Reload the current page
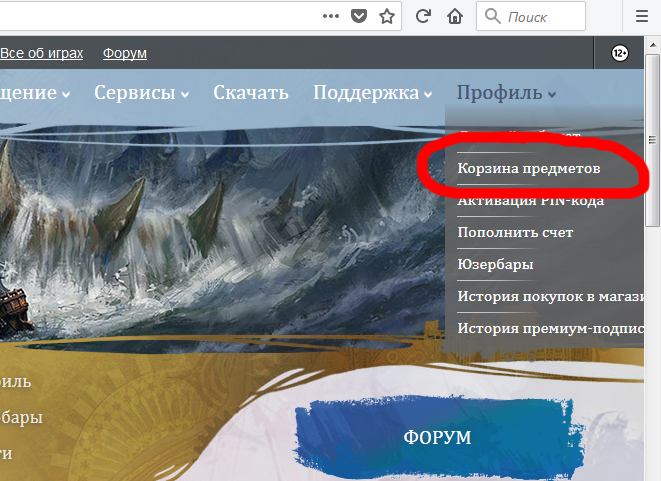The image size is (661, 481). [423, 16]
